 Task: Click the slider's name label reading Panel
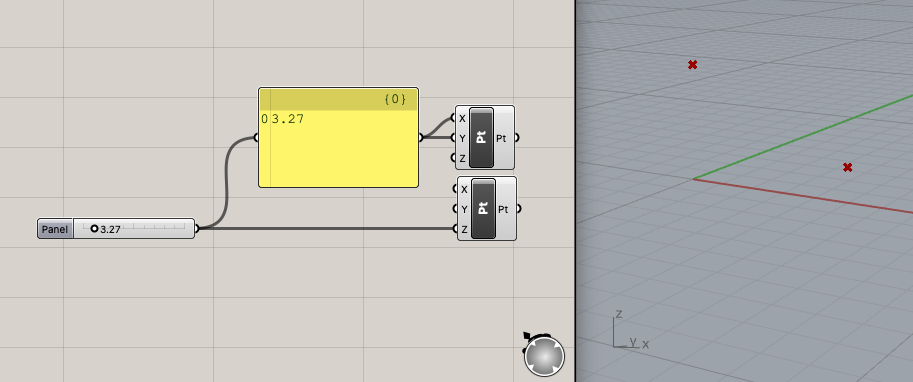(x=55, y=229)
